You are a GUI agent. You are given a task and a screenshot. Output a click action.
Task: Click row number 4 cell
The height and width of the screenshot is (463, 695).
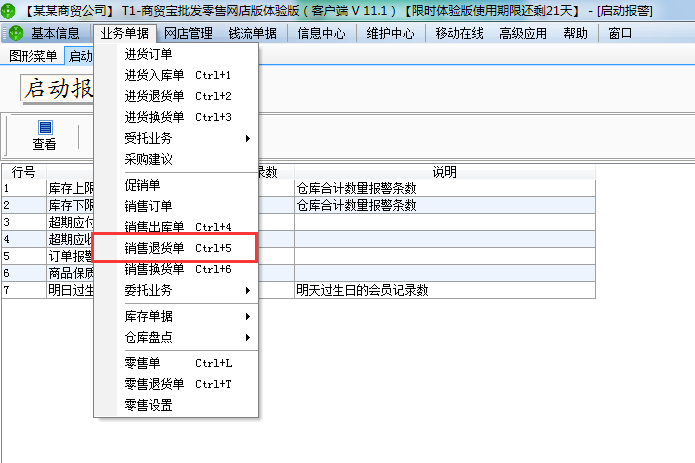pos(24,239)
